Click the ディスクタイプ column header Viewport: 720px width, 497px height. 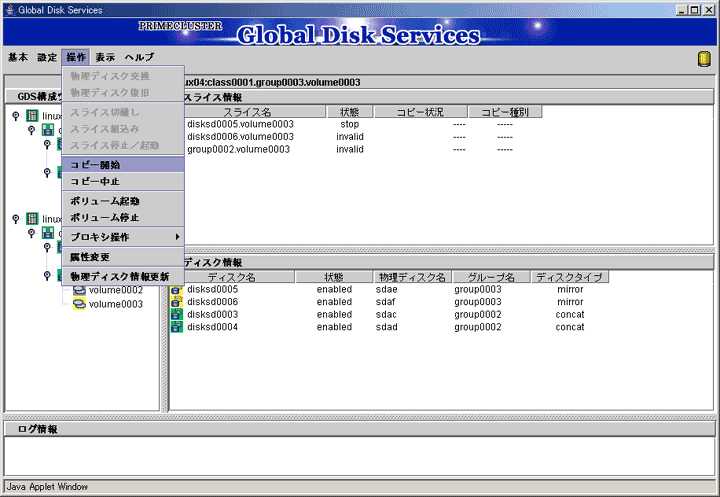pos(570,277)
